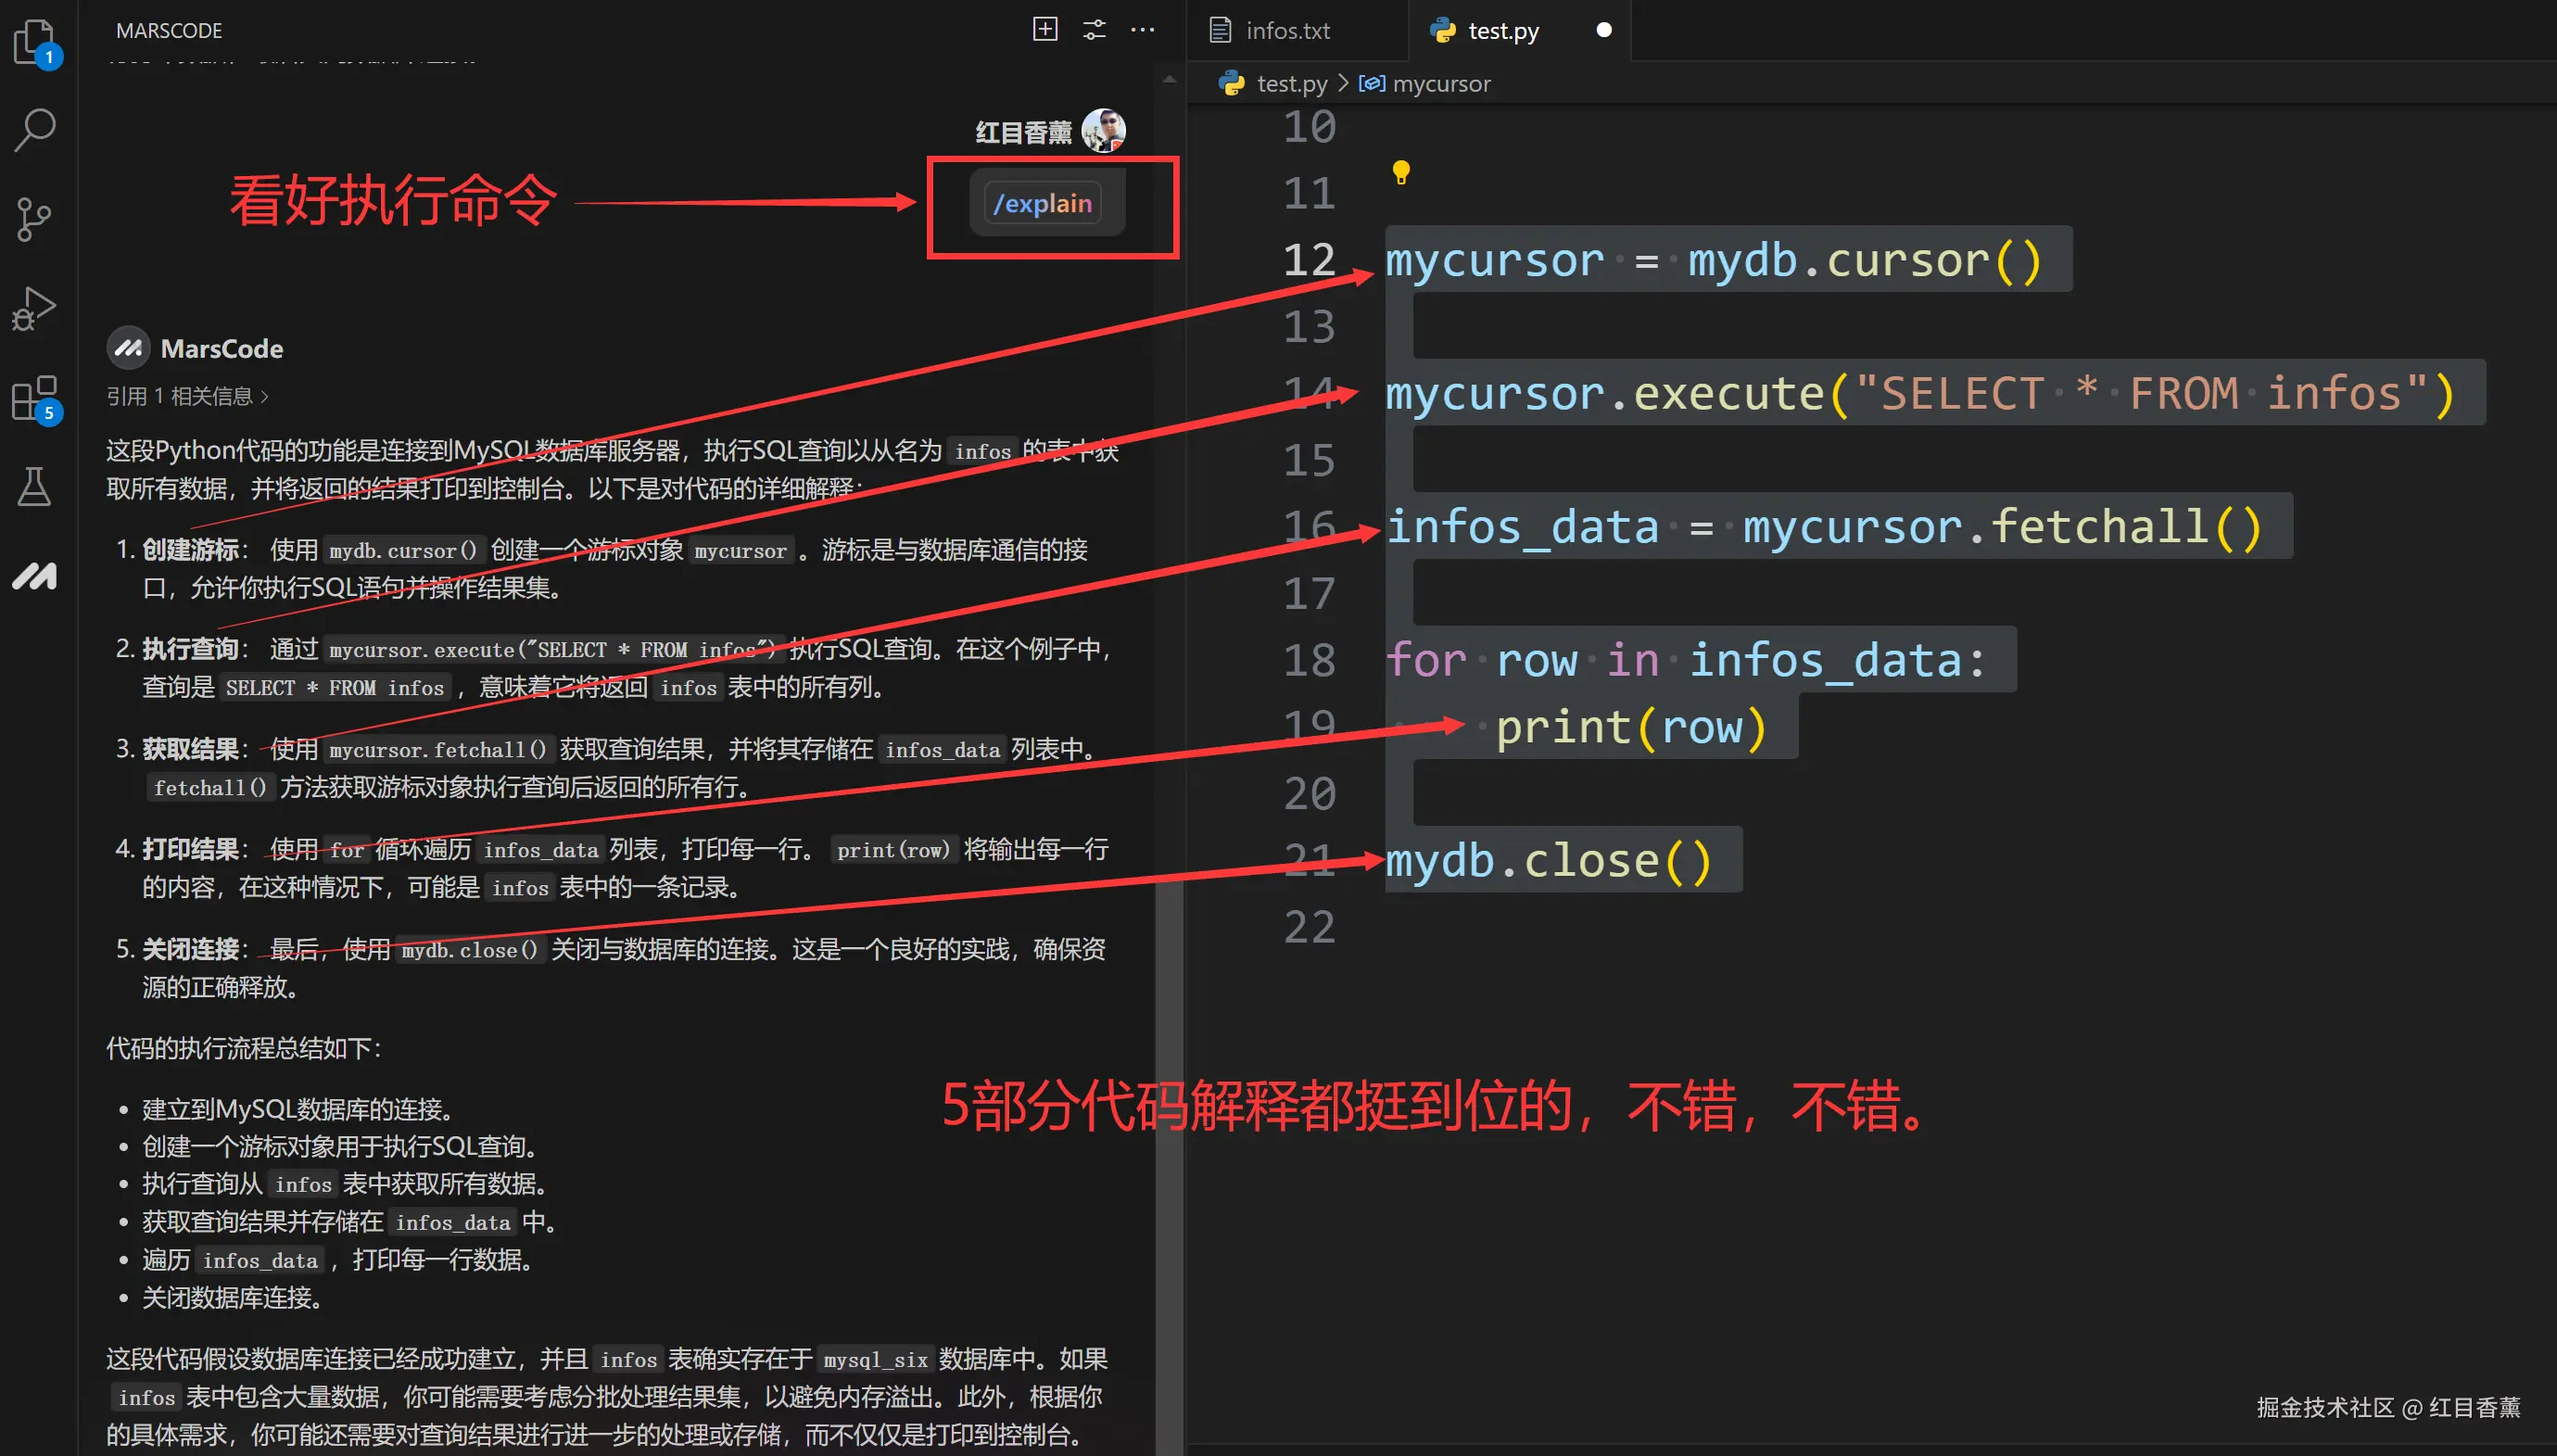Image resolution: width=2557 pixels, height=1456 pixels.
Task: Open MarsCode panel settings sliders icon
Action: (1094, 30)
